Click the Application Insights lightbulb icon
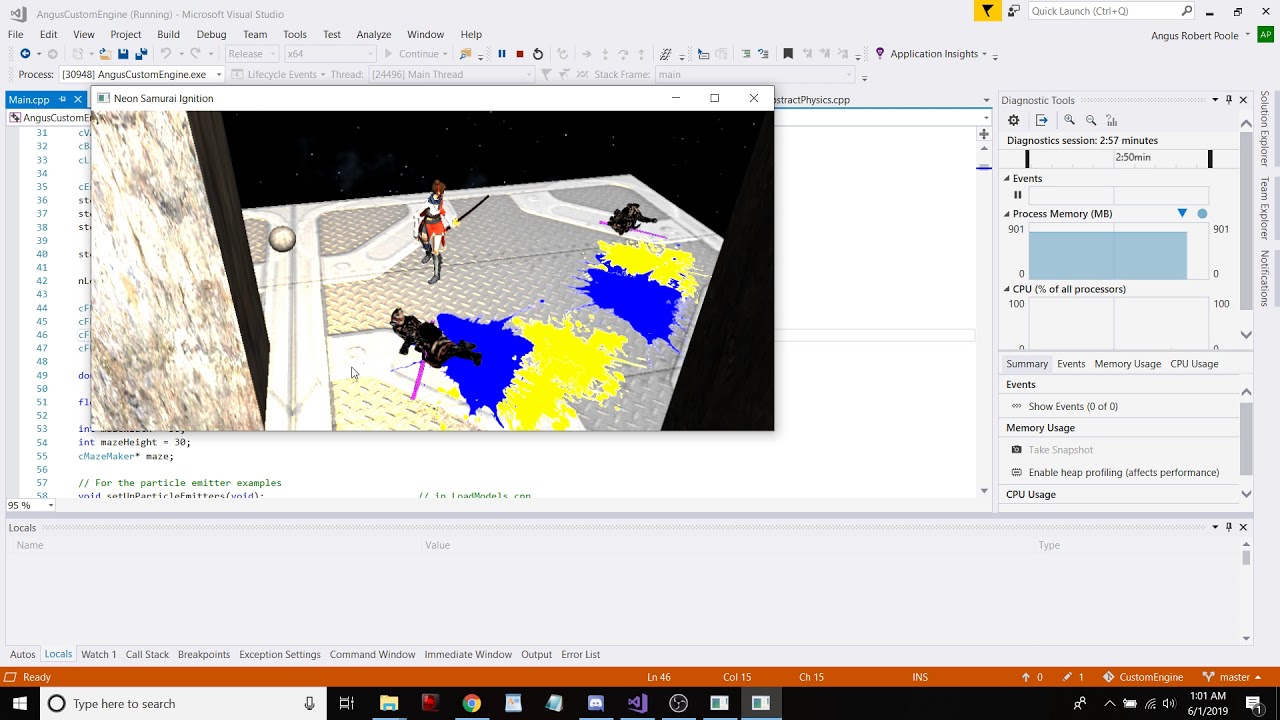This screenshot has height=720, width=1280. 880,54
